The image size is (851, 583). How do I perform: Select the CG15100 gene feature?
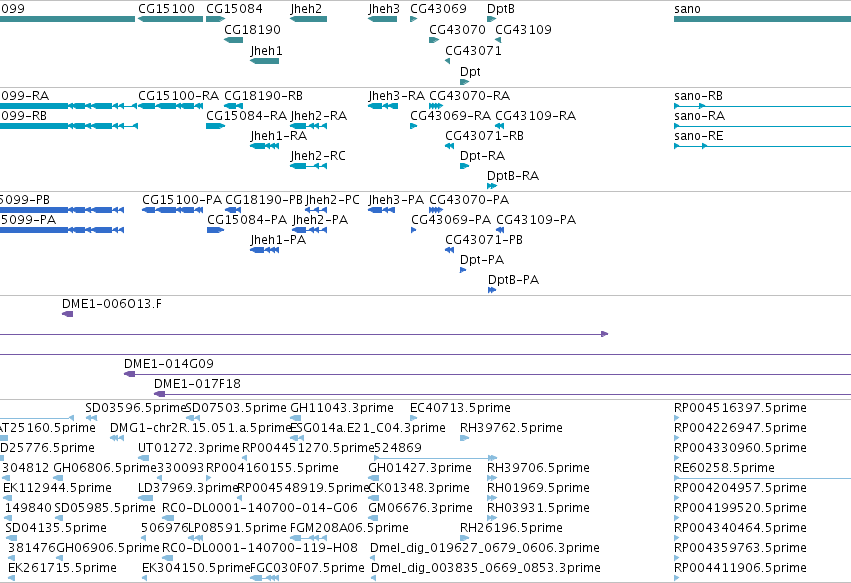coord(170,19)
